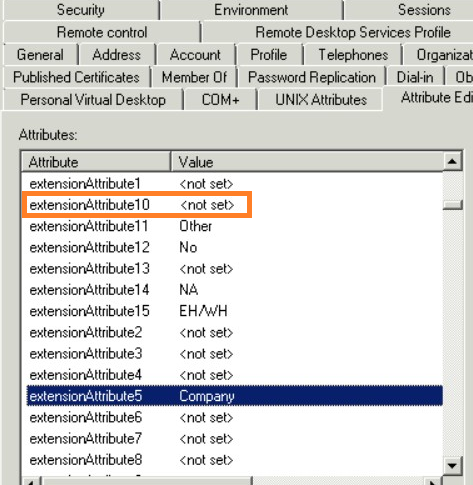
Task: Click the 'No' value of extensionAttribute12
Action: coord(188,248)
